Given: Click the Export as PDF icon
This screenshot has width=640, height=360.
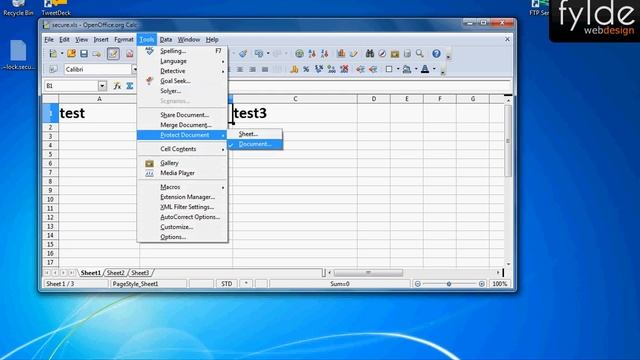Looking at the screenshot, I should point(130,53).
